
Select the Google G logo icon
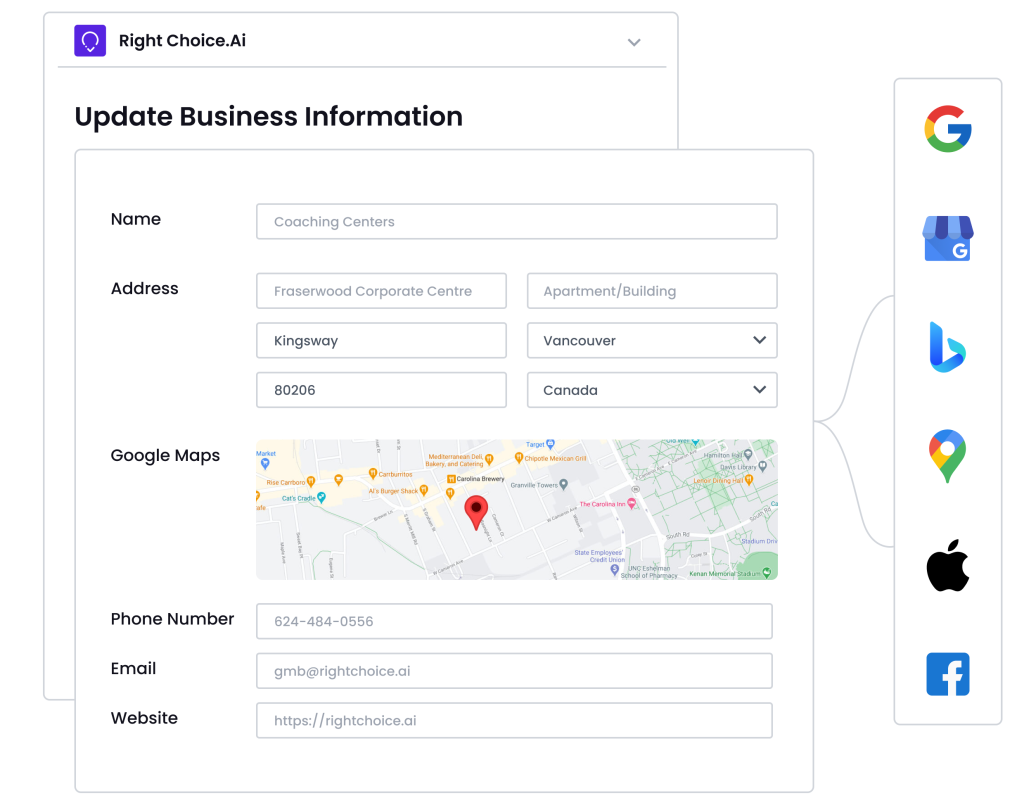948,129
